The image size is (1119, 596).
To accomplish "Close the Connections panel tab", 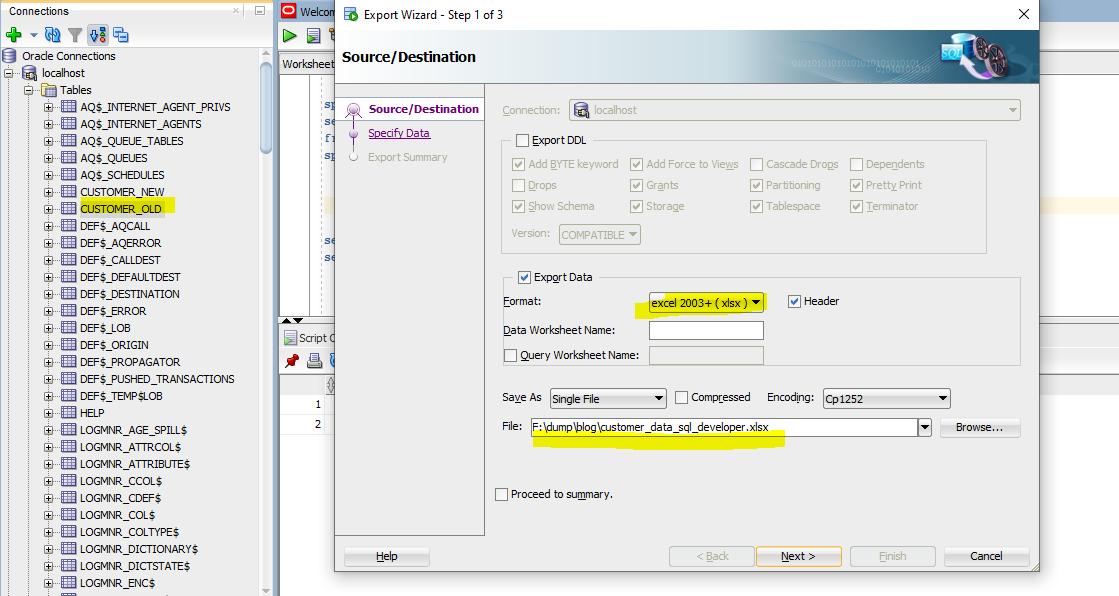I will pyautogui.click(x=236, y=11).
